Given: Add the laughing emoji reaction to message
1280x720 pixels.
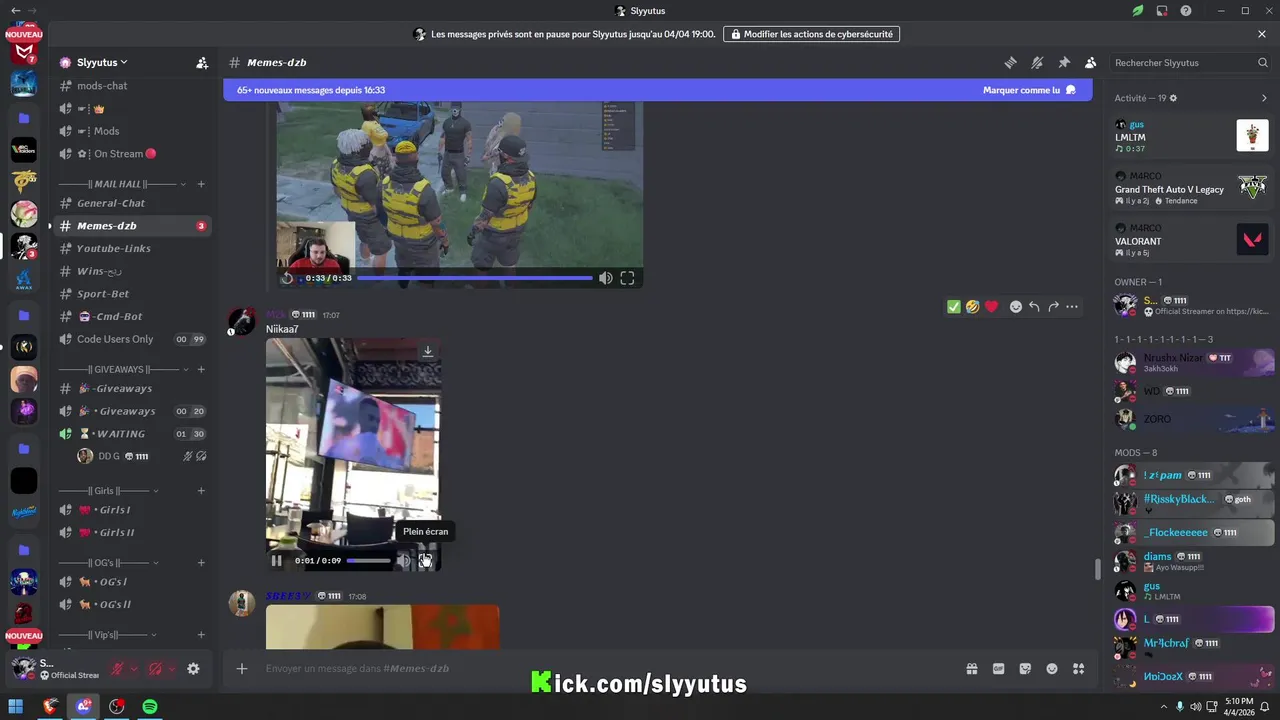Looking at the screenshot, I should 972,307.
